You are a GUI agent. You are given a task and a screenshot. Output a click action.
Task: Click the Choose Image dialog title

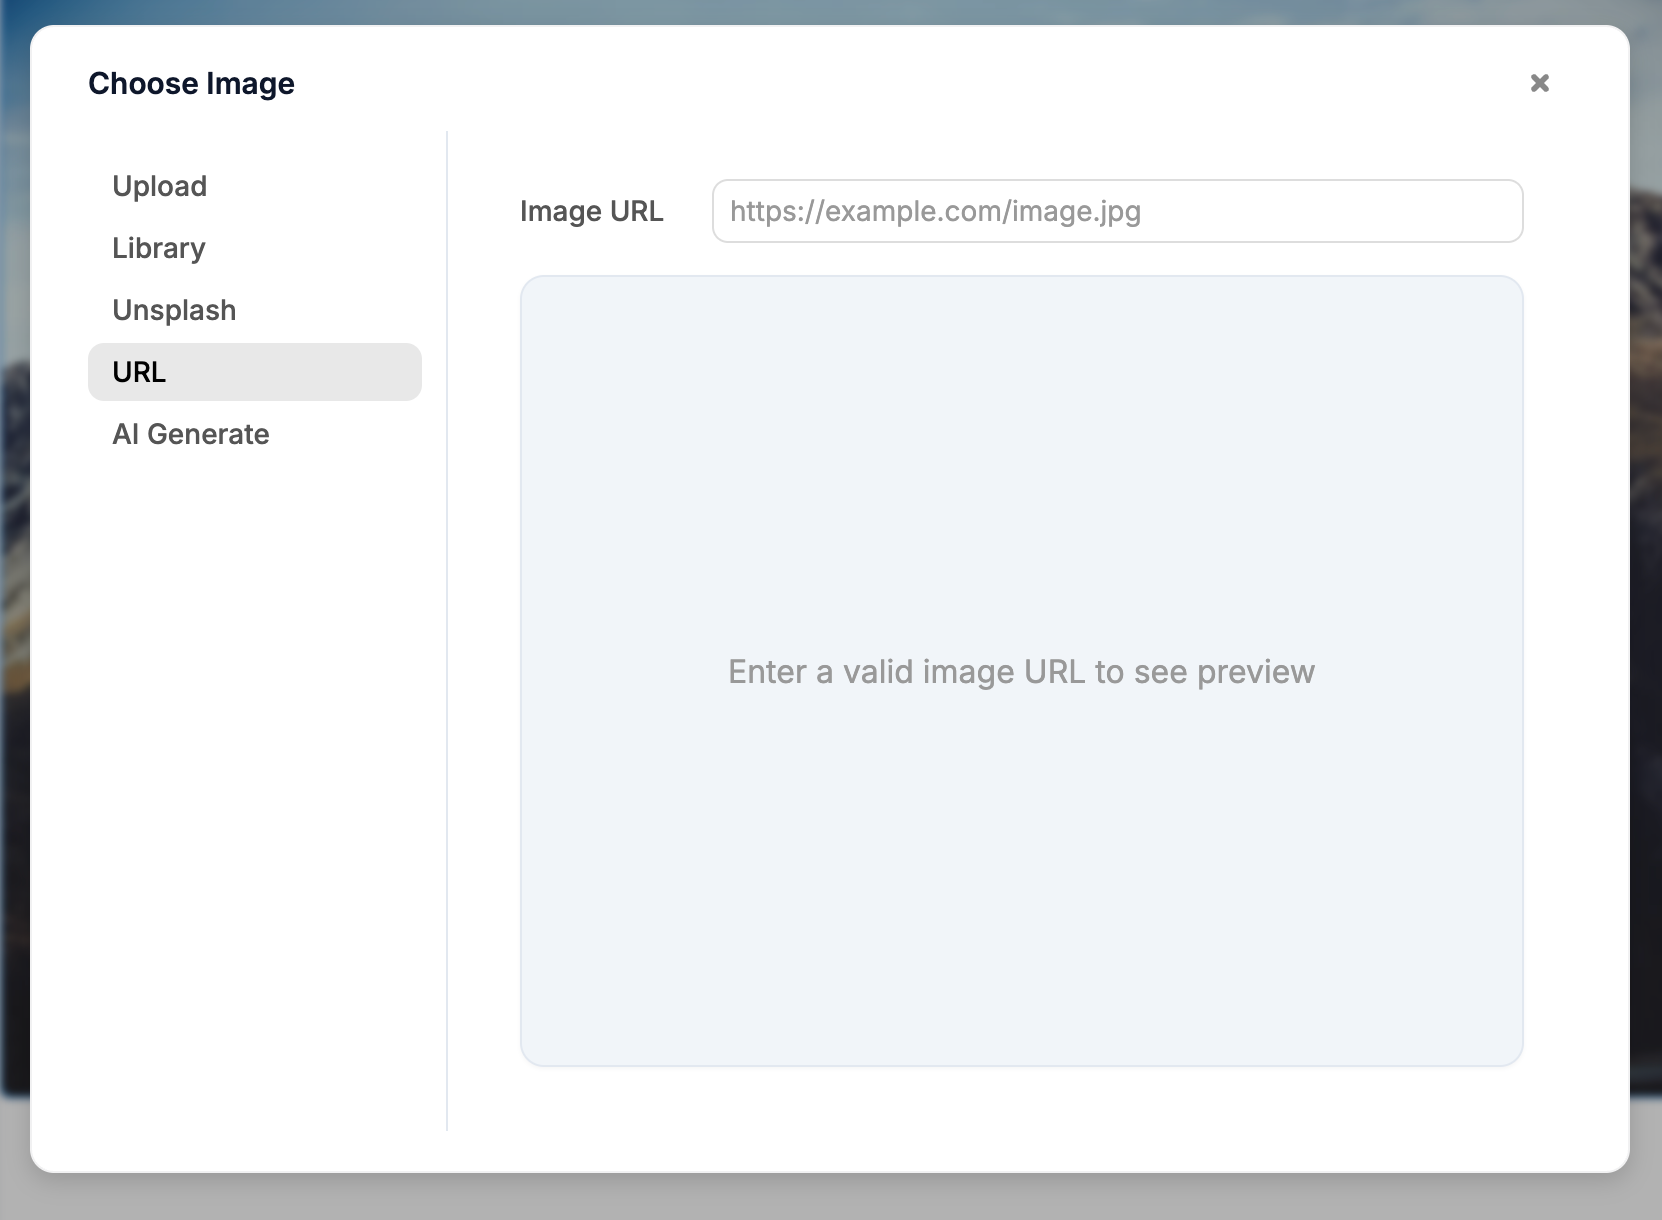point(191,83)
